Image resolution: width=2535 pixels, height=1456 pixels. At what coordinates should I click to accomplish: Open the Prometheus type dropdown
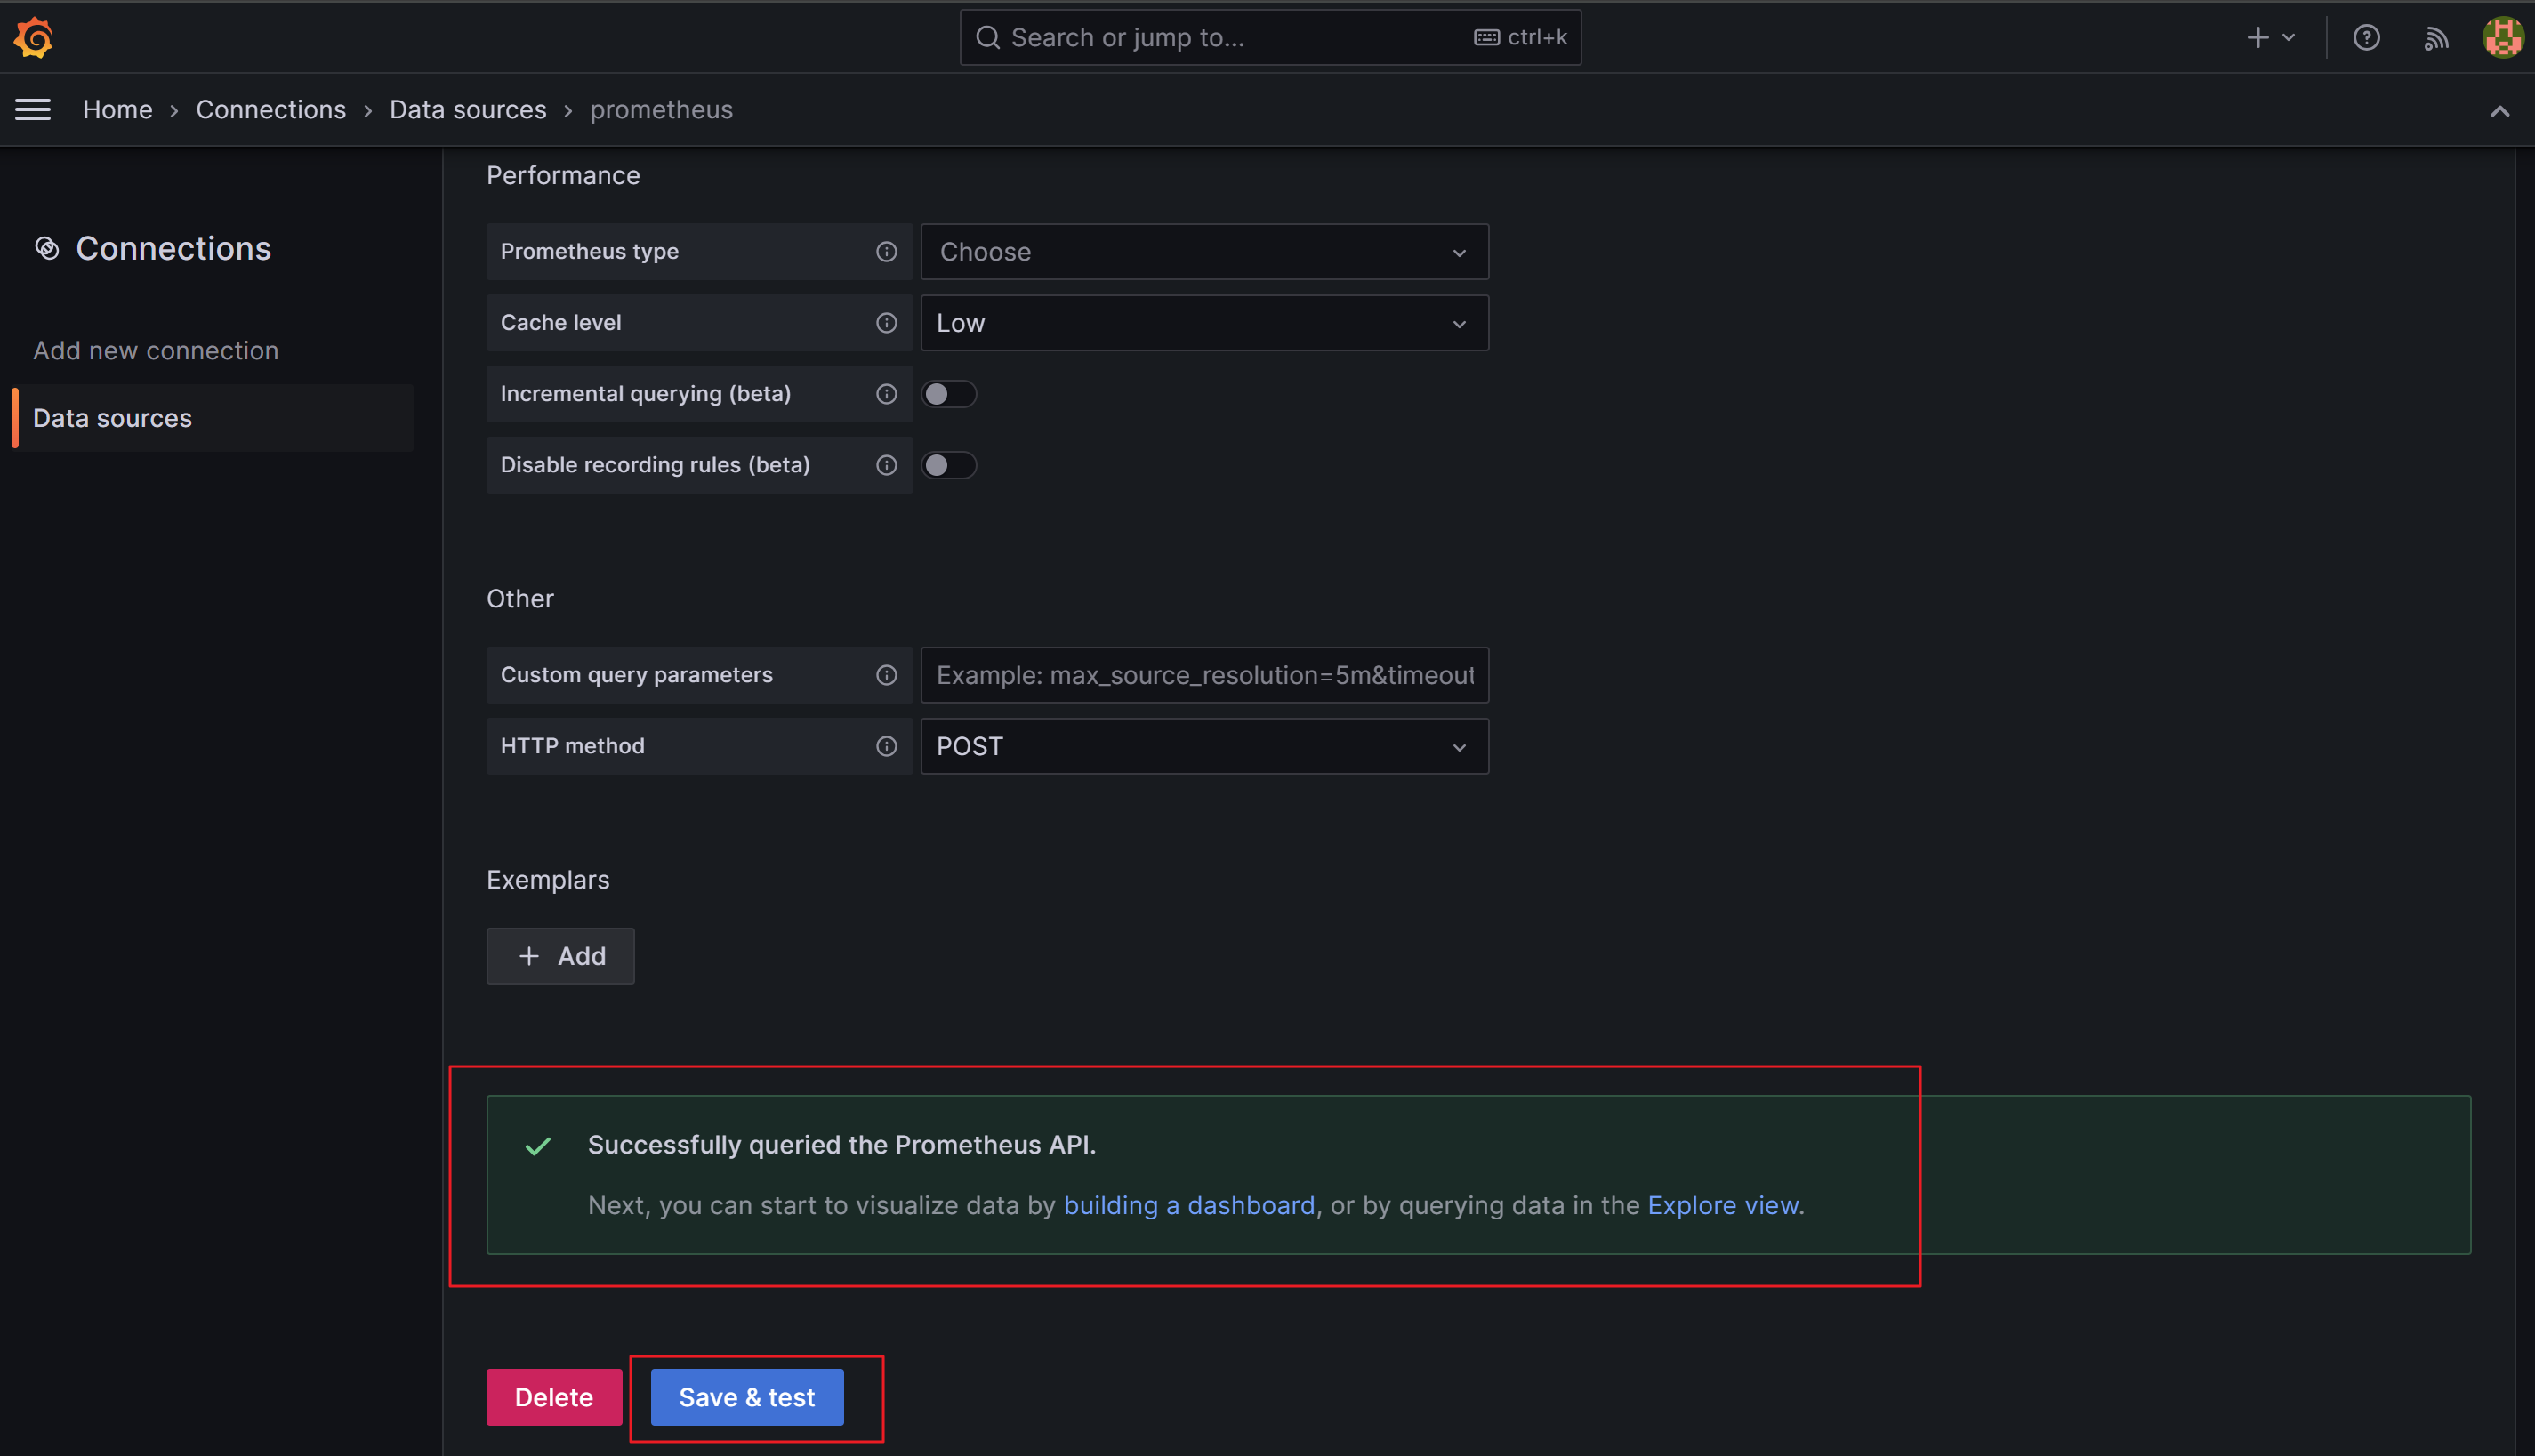tap(1203, 252)
